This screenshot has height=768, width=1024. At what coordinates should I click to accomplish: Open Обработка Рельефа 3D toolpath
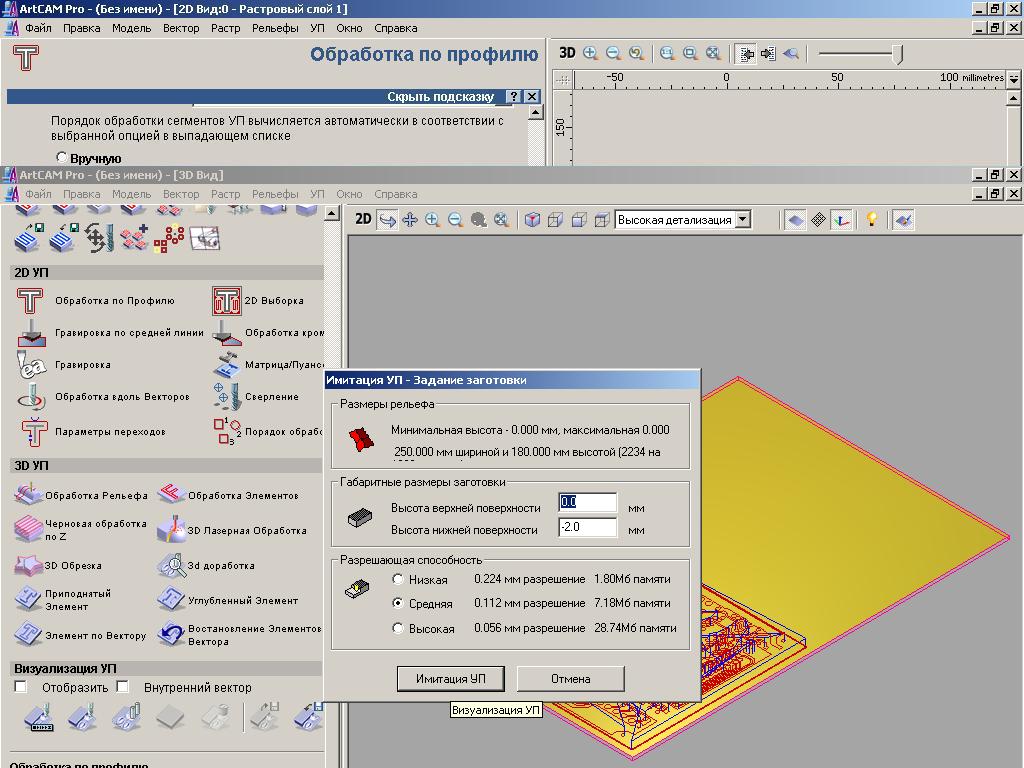click(27, 494)
